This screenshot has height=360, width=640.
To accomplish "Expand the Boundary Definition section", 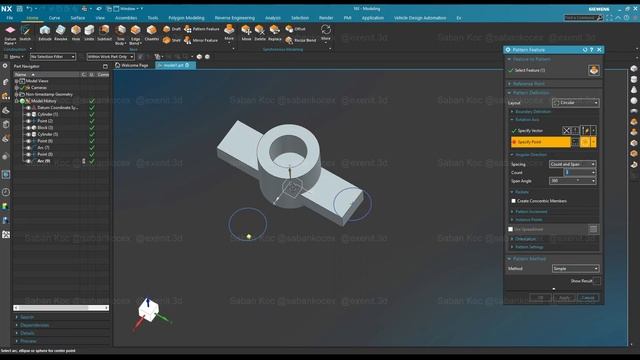I will pyautogui.click(x=533, y=111).
